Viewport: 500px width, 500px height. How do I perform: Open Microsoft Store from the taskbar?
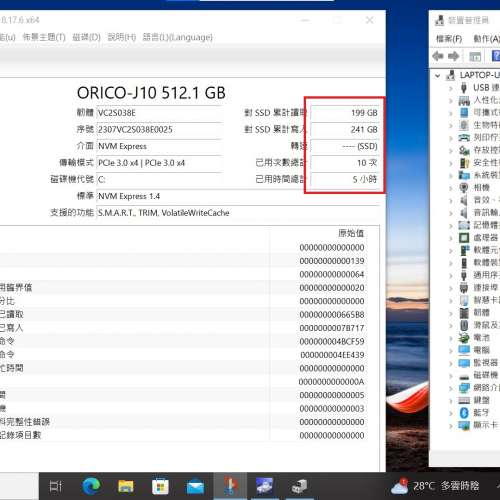pos(160,487)
